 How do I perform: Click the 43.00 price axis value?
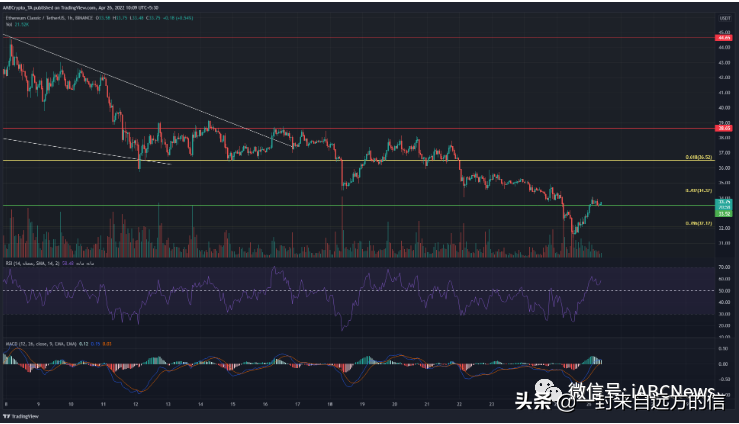point(724,63)
